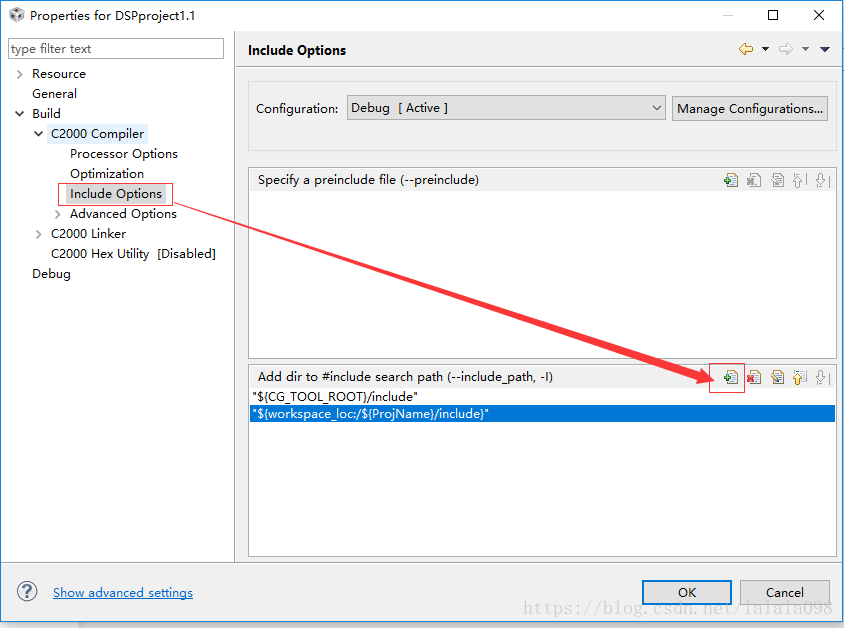
Task: Open Advanced Options page
Action: pyautogui.click(x=123, y=214)
